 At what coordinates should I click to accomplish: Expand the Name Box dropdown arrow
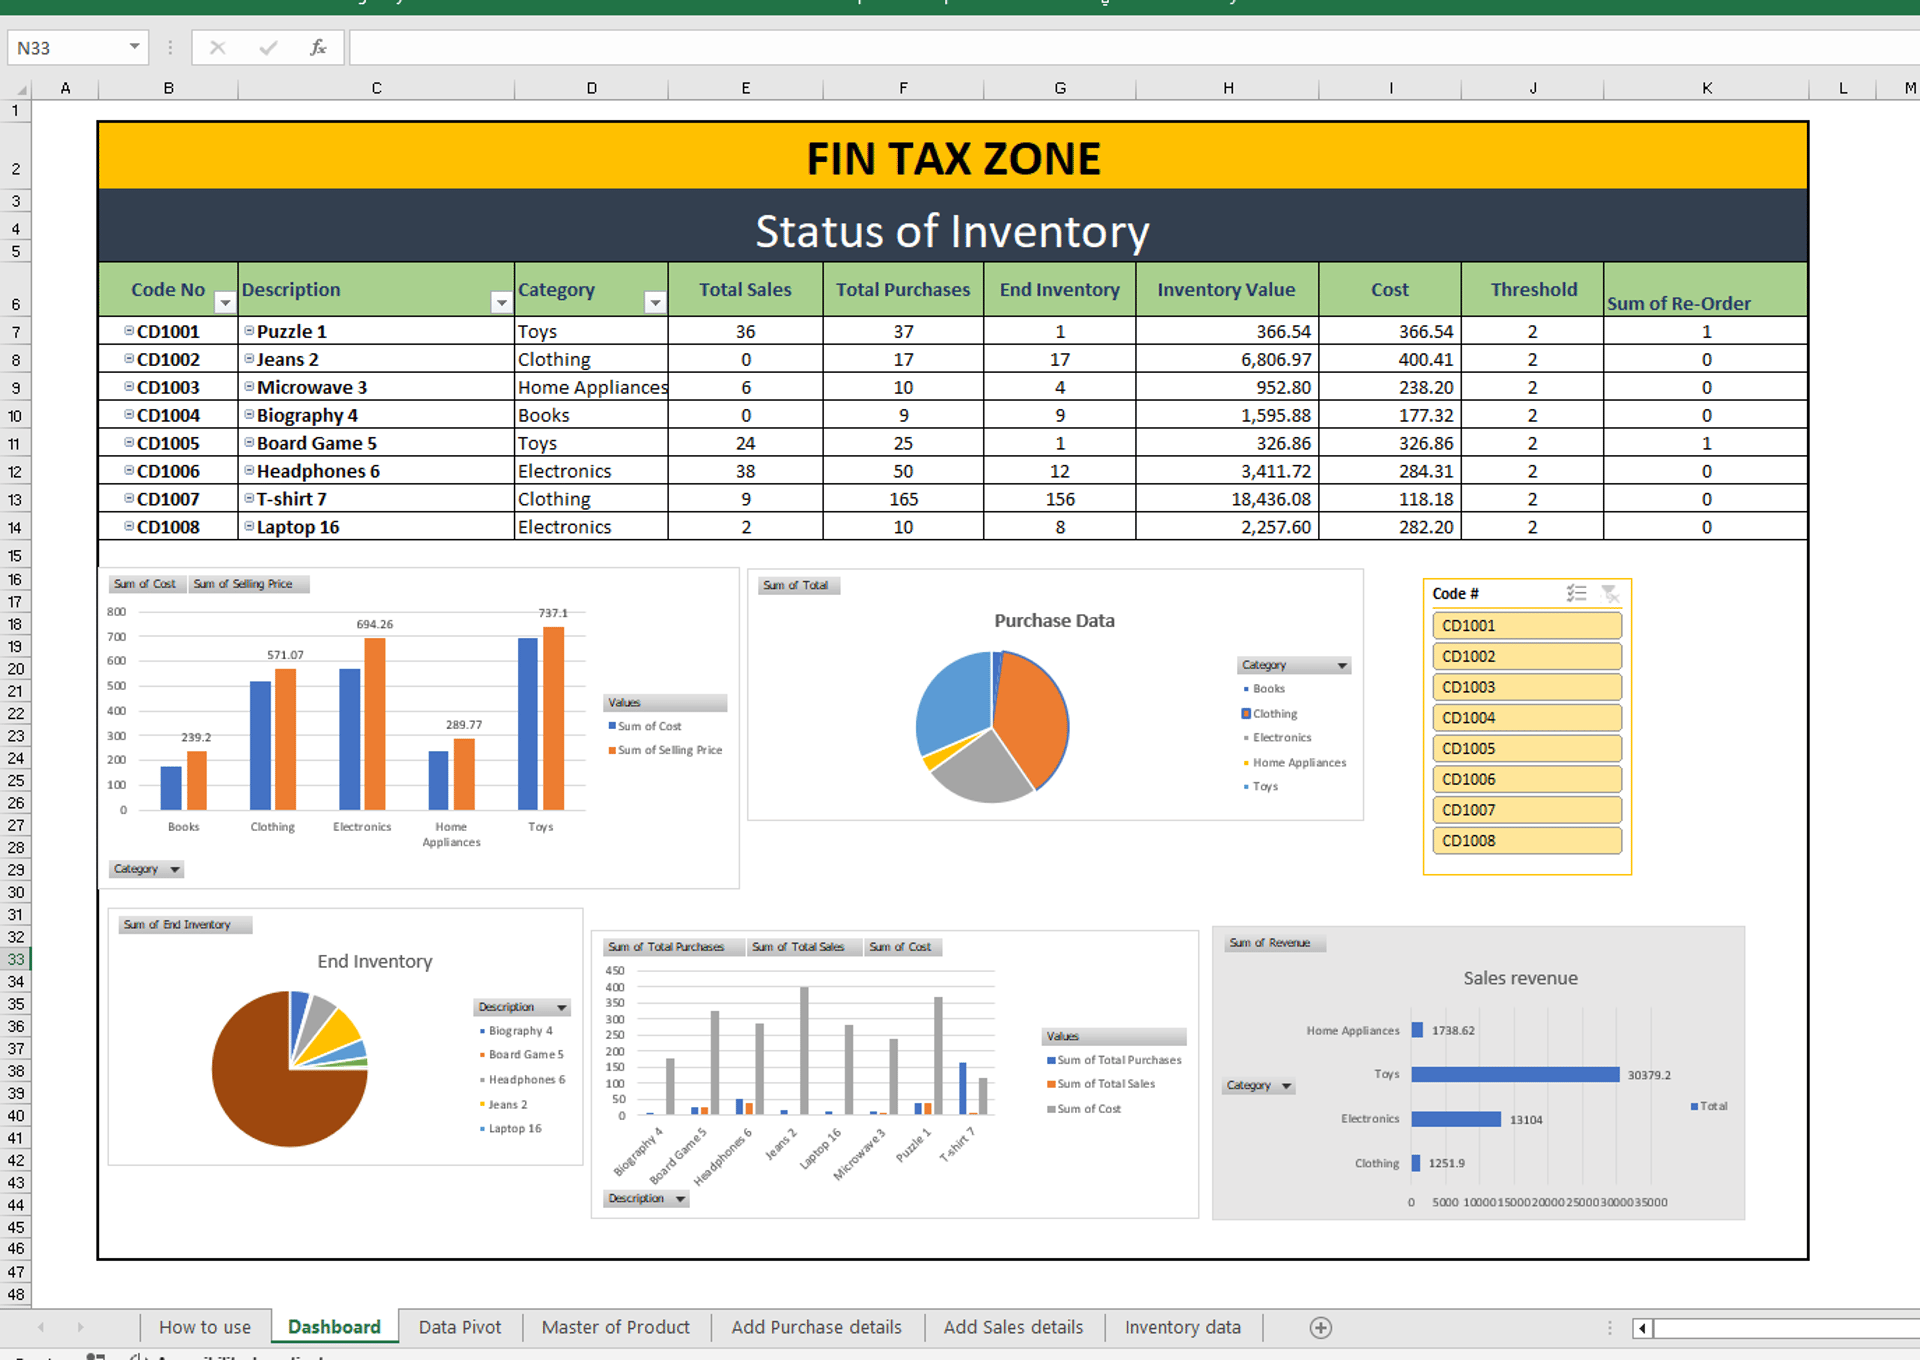click(134, 47)
